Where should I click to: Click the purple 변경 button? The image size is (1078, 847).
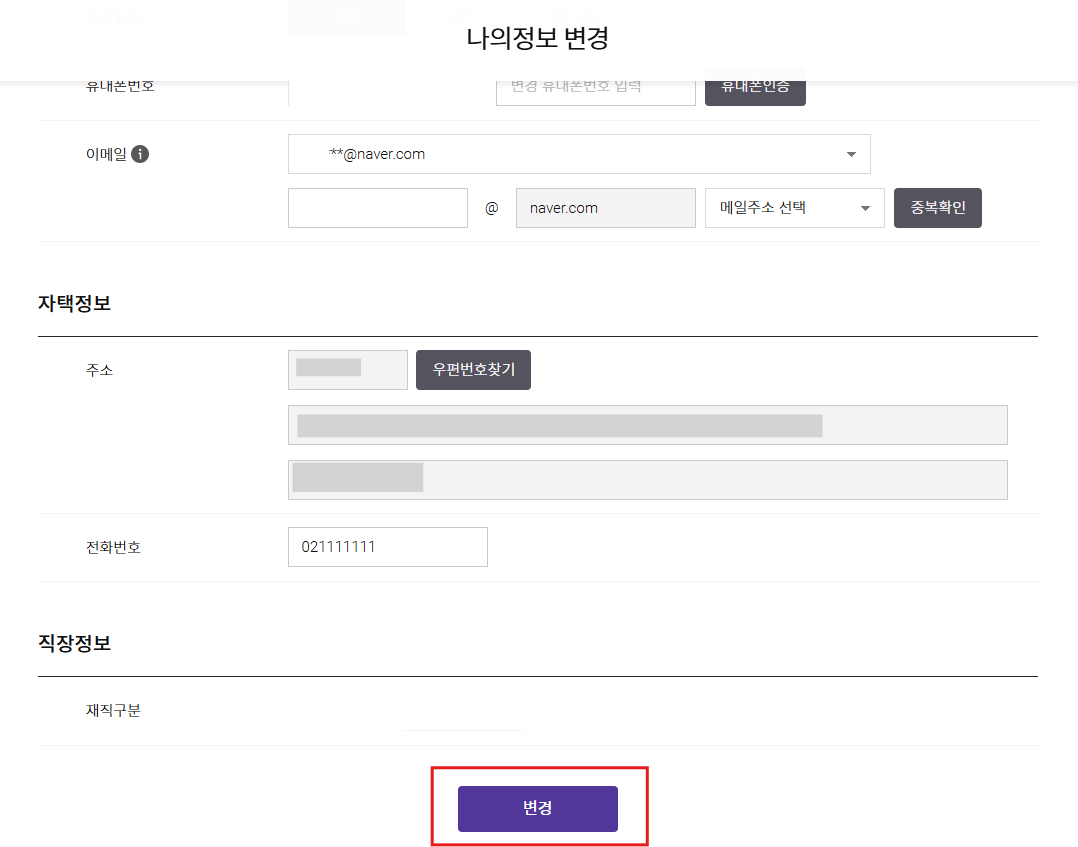538,808
